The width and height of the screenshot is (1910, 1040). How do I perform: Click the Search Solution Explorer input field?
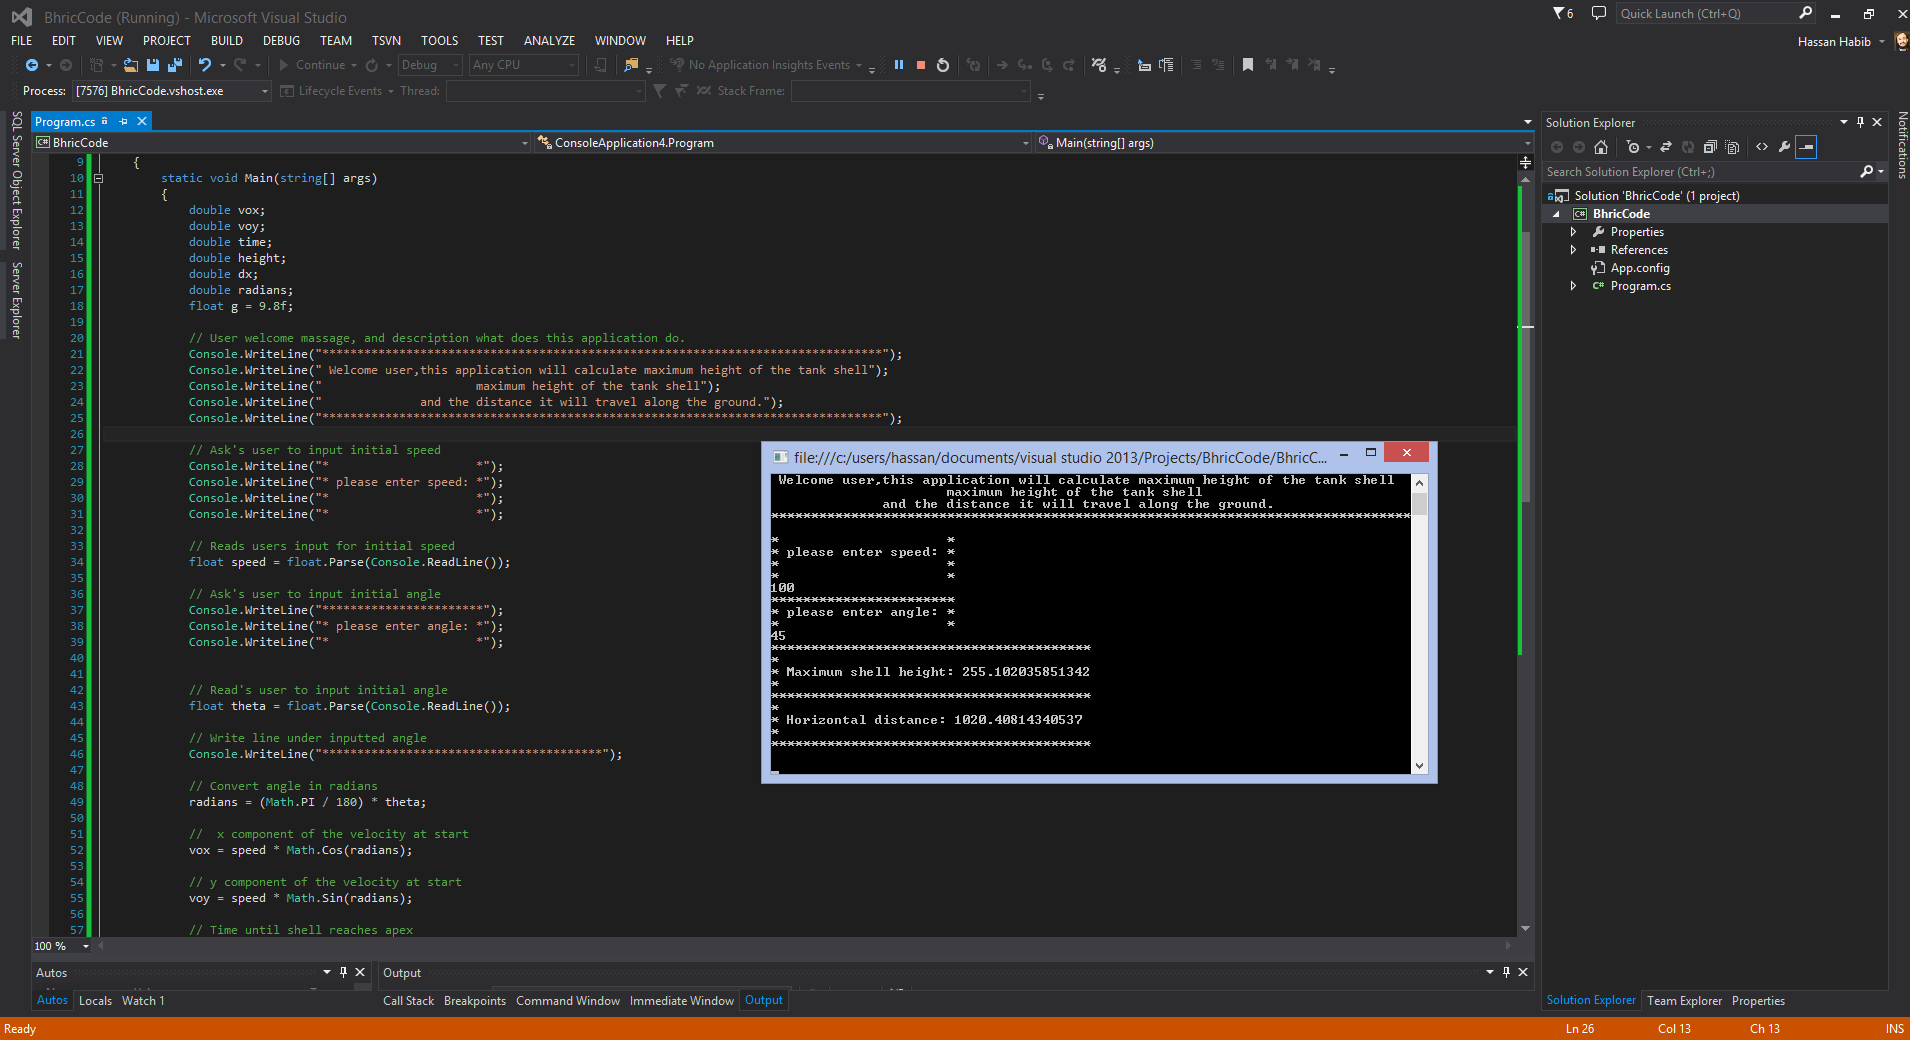click(x=1698, y=172)
